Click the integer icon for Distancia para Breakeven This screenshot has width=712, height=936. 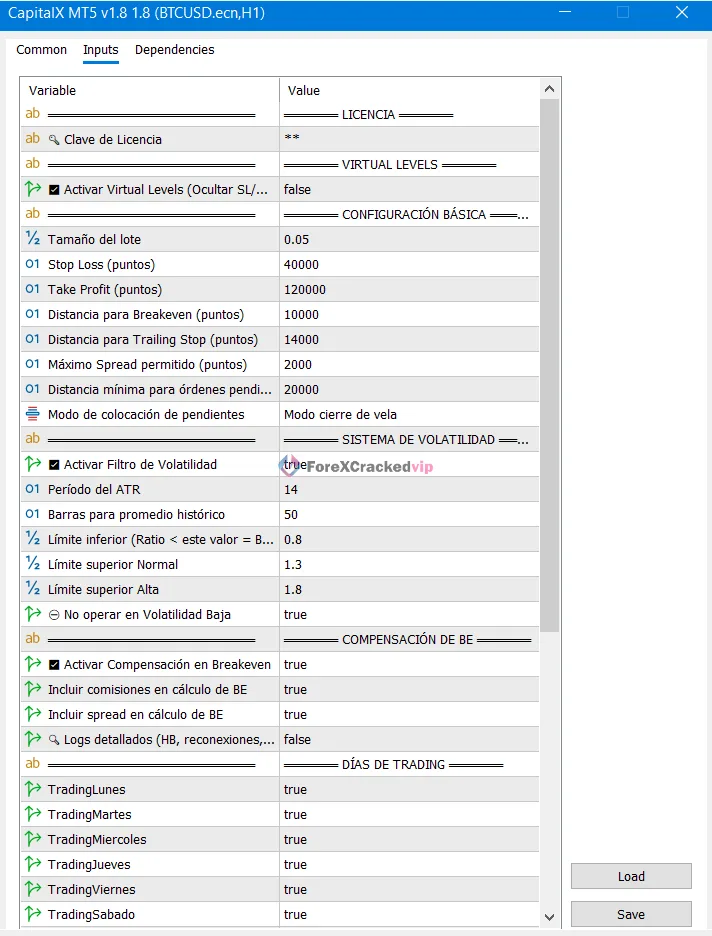(x=32, y=314)
